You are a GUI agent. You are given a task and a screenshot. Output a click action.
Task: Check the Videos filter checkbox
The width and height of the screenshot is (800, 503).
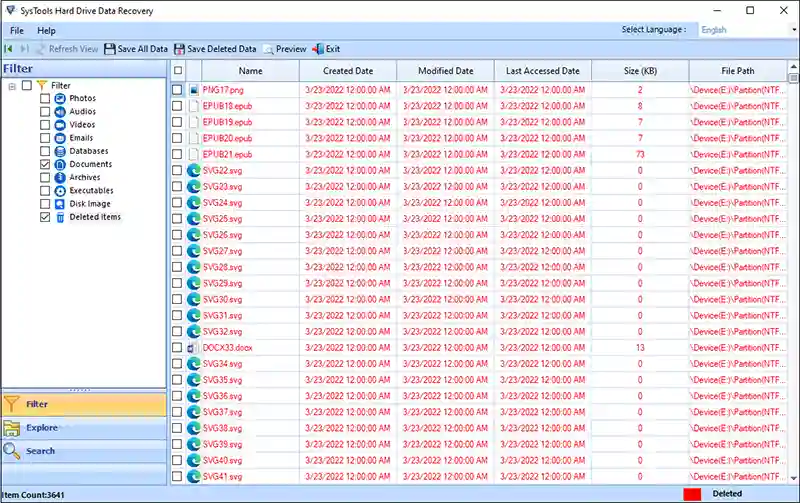tap(45, 125)
